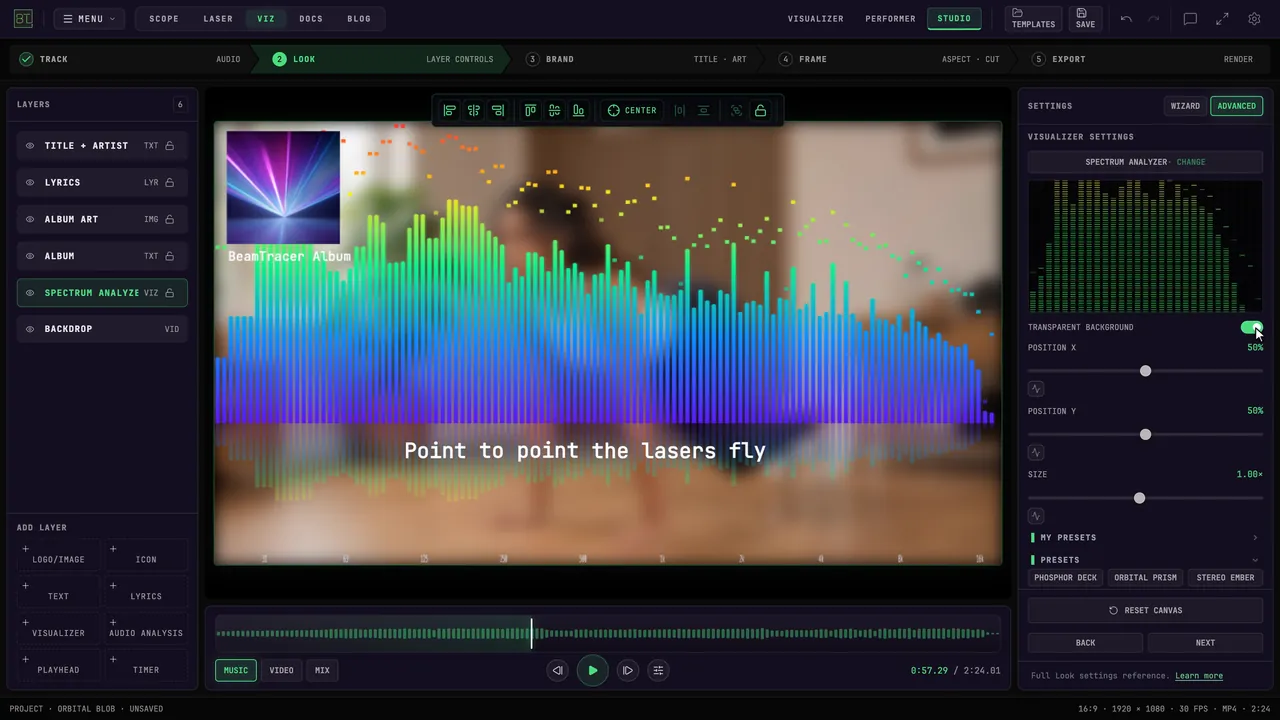The width and height of the screenshot is (1280, 720).
Task: Open settings gear in top bar
Action: click(1254, 19)
